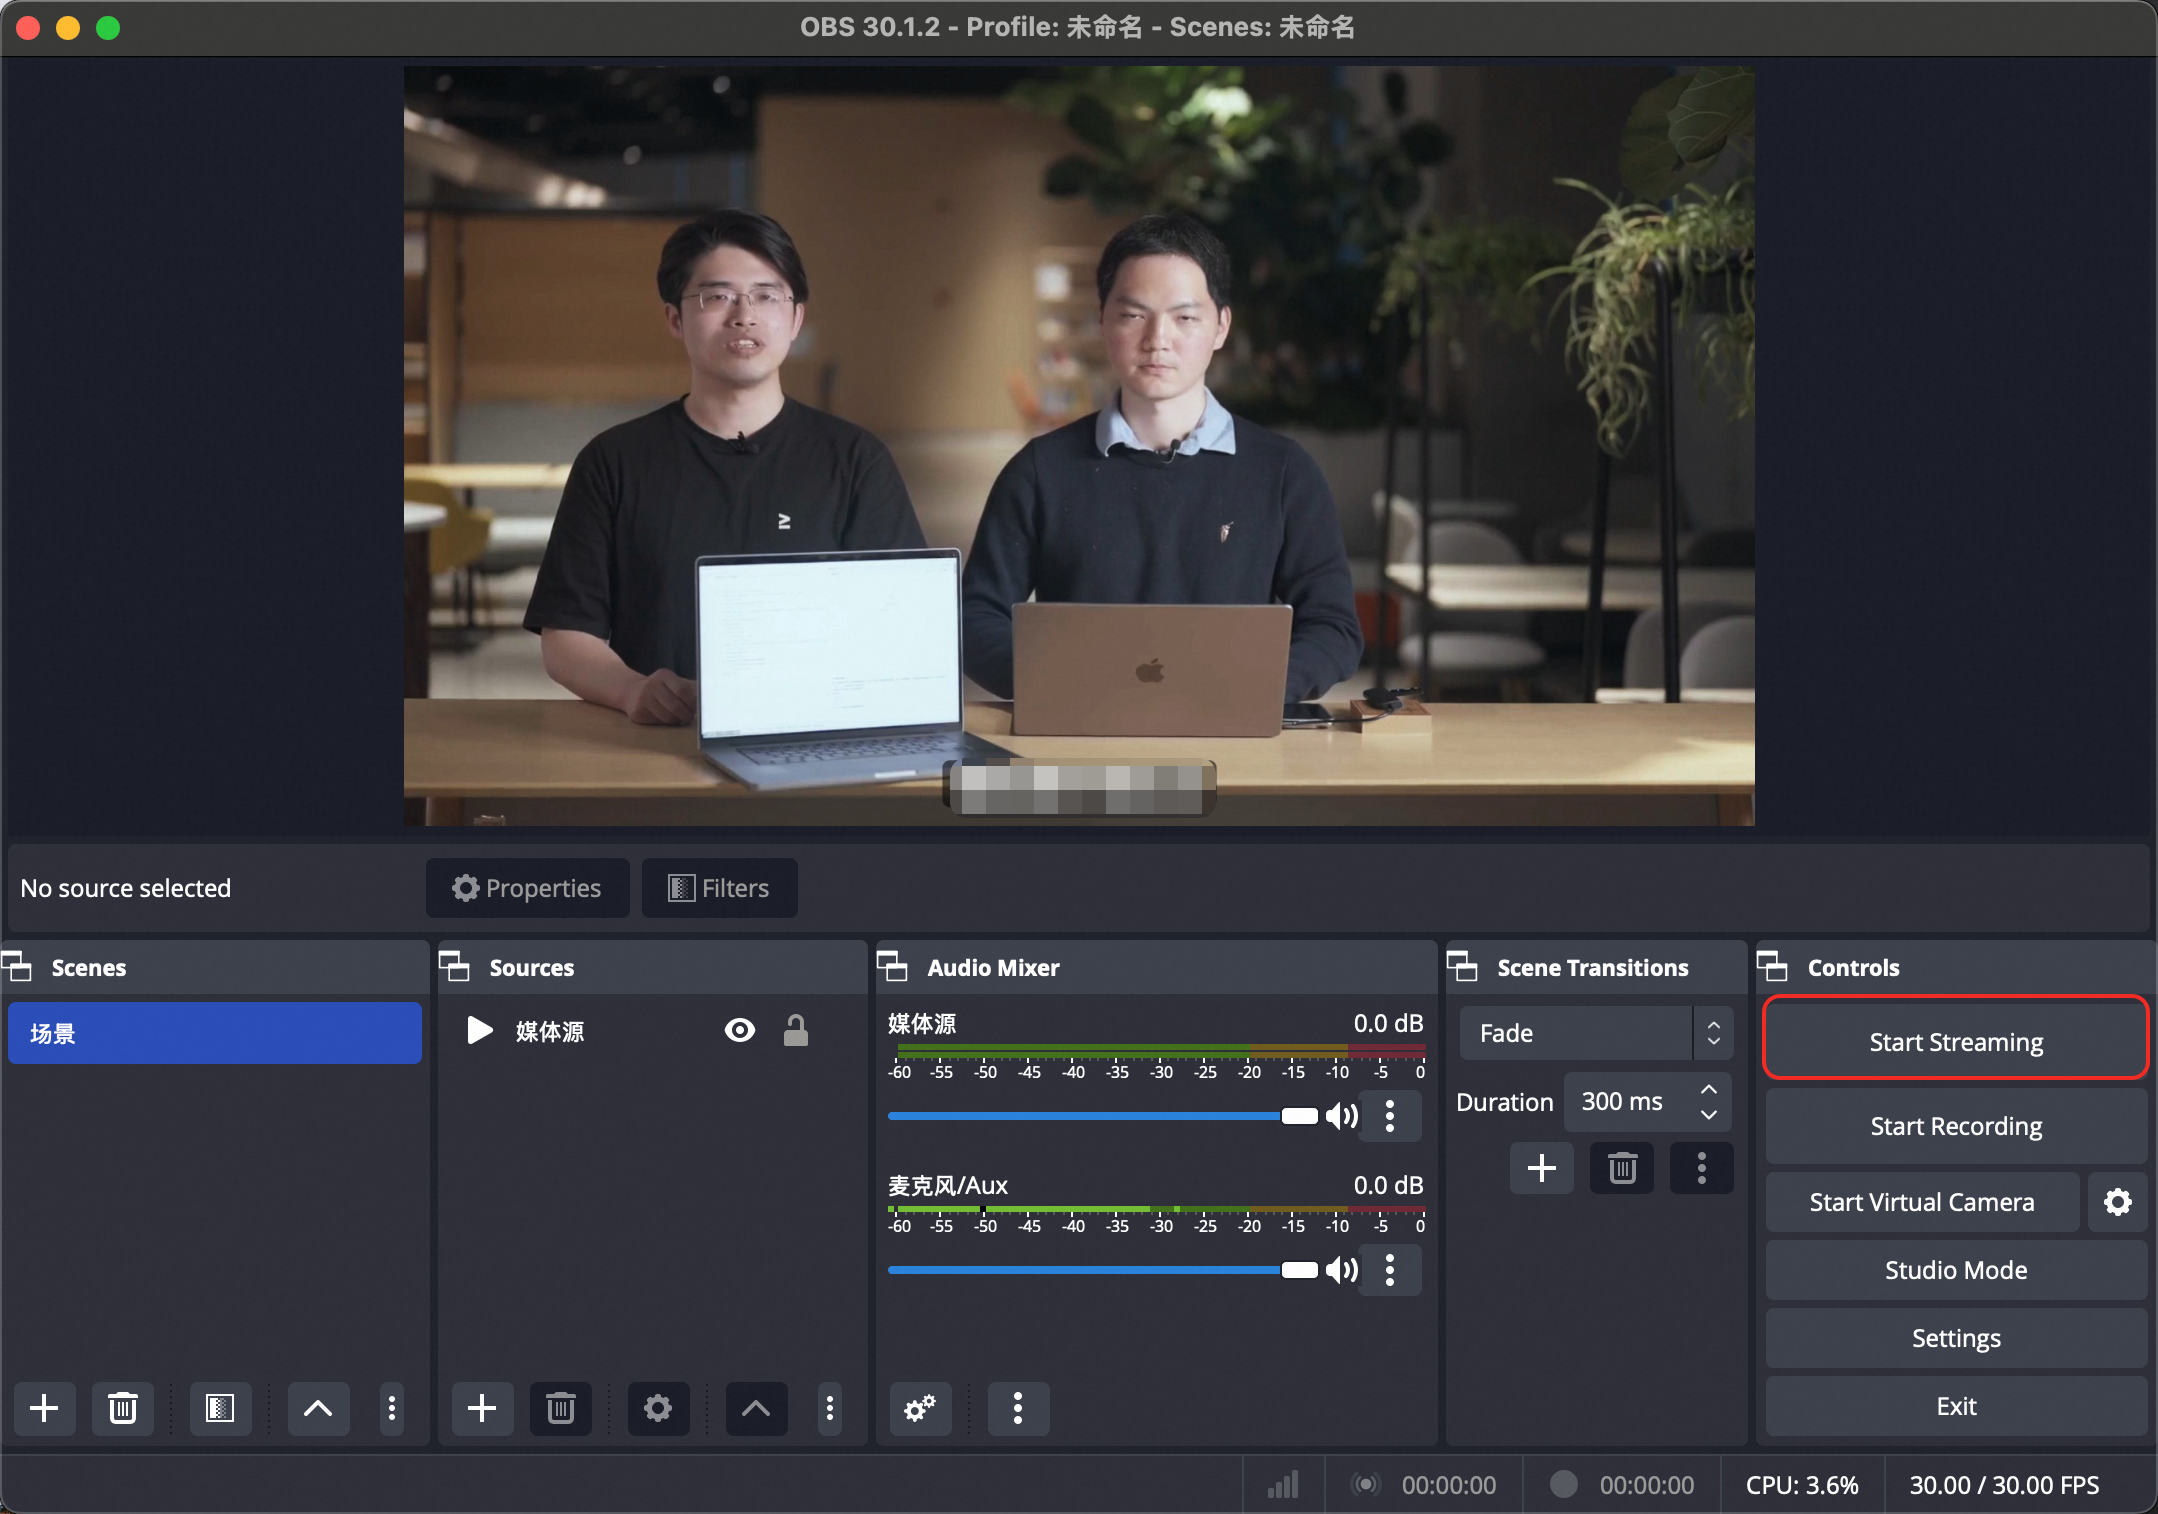Adjust the 媒体源 volume slider handle
2158x1514 pixels.
pos(1300,1116)
